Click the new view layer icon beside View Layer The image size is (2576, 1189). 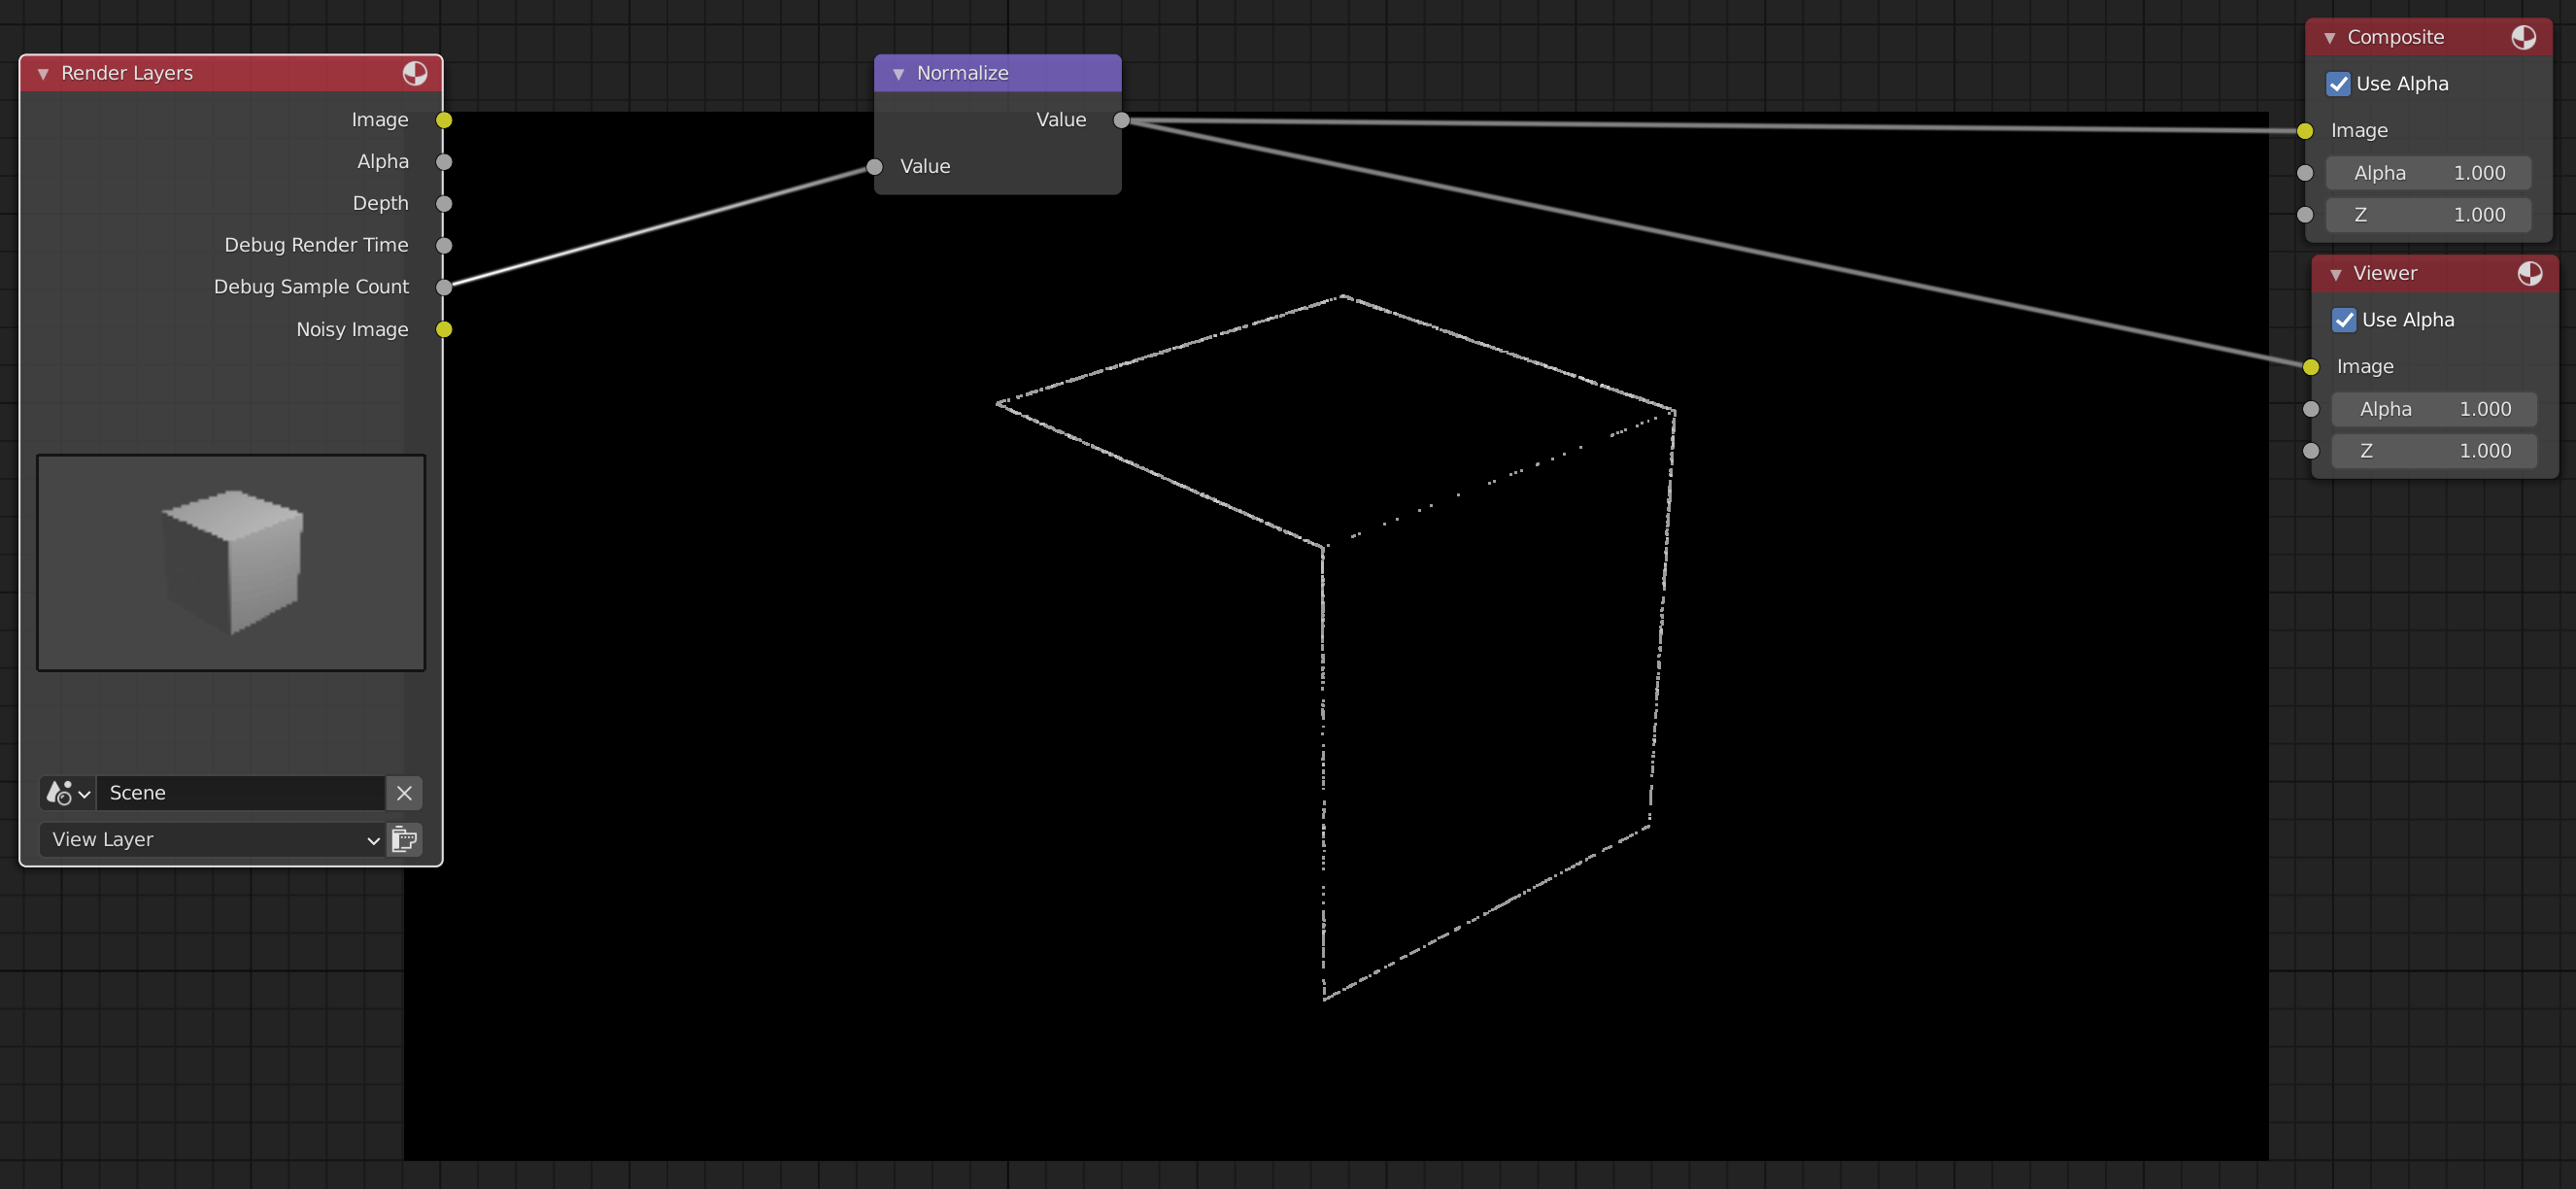coord(403,839)
